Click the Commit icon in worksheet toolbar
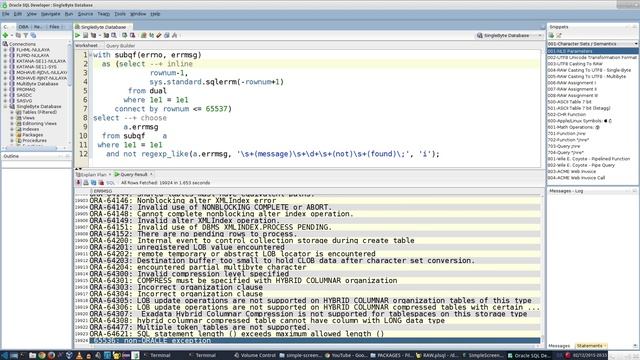Viewport: 640px width, 360px height. tap(124, 36)
